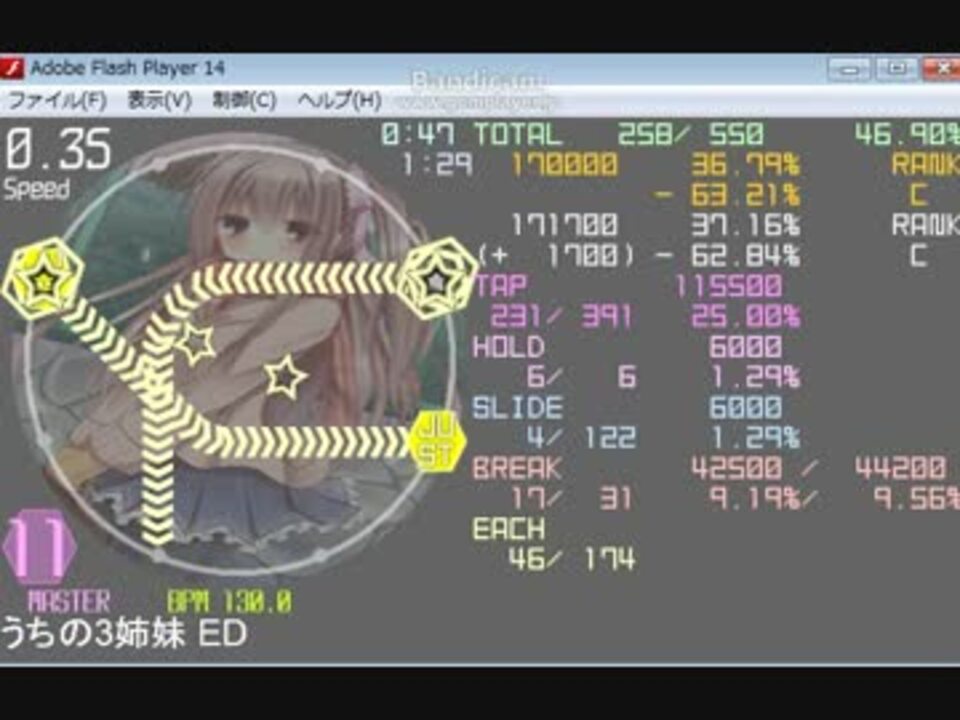Click the song title うちの3姉妹 ED
960x720 pixels.
(x=124, y=634)
